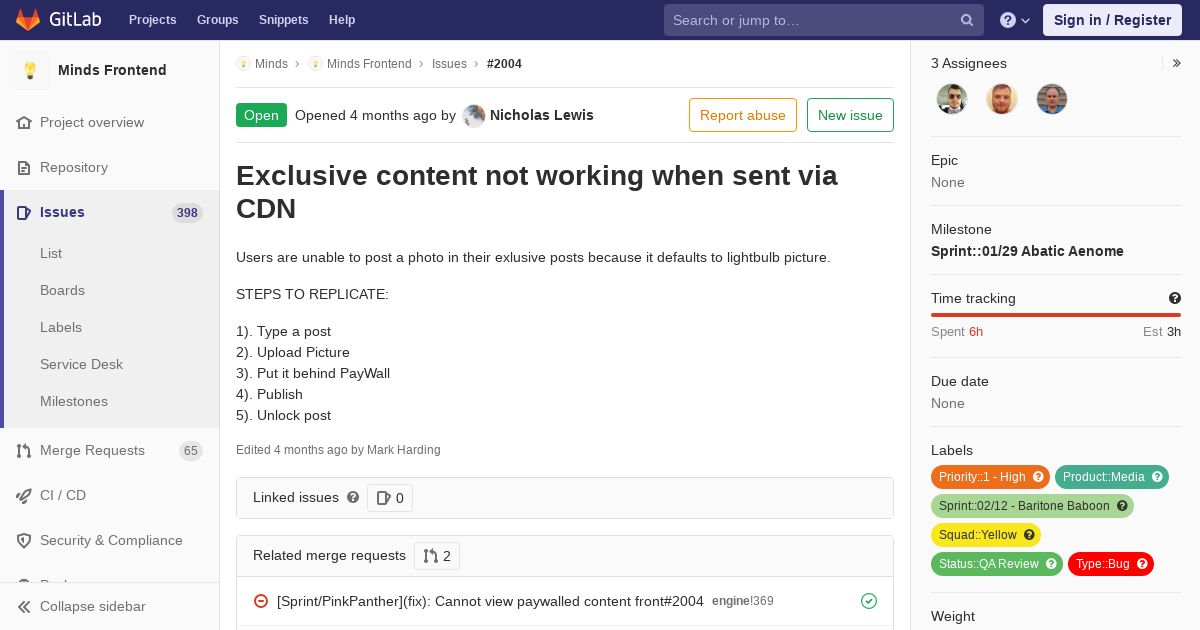Click the Issues 398 count badge

[187, 213]
